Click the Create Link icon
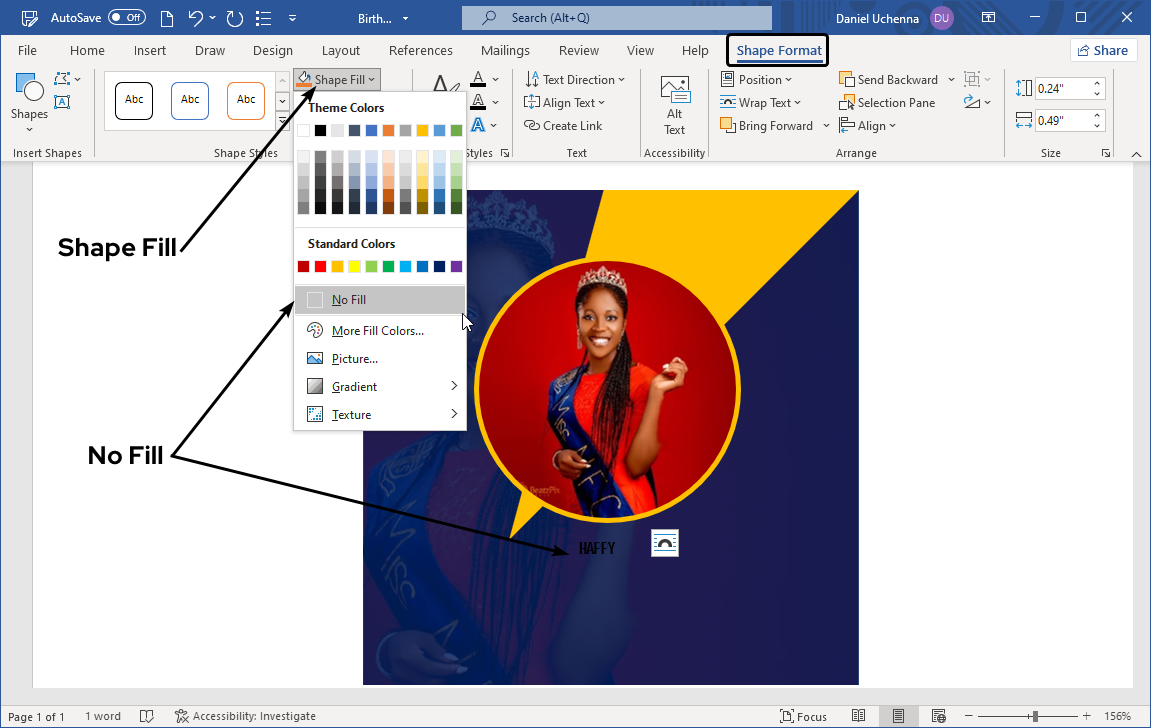 [532, 126]
